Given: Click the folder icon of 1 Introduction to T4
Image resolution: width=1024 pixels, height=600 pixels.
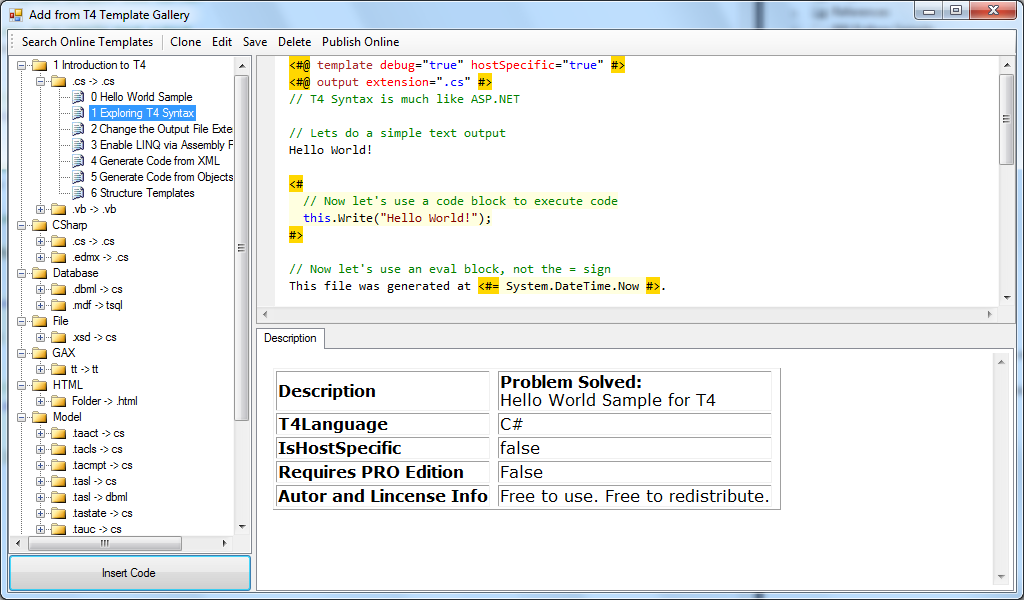Looking at the screenshot, I should [x=40, y=65].
